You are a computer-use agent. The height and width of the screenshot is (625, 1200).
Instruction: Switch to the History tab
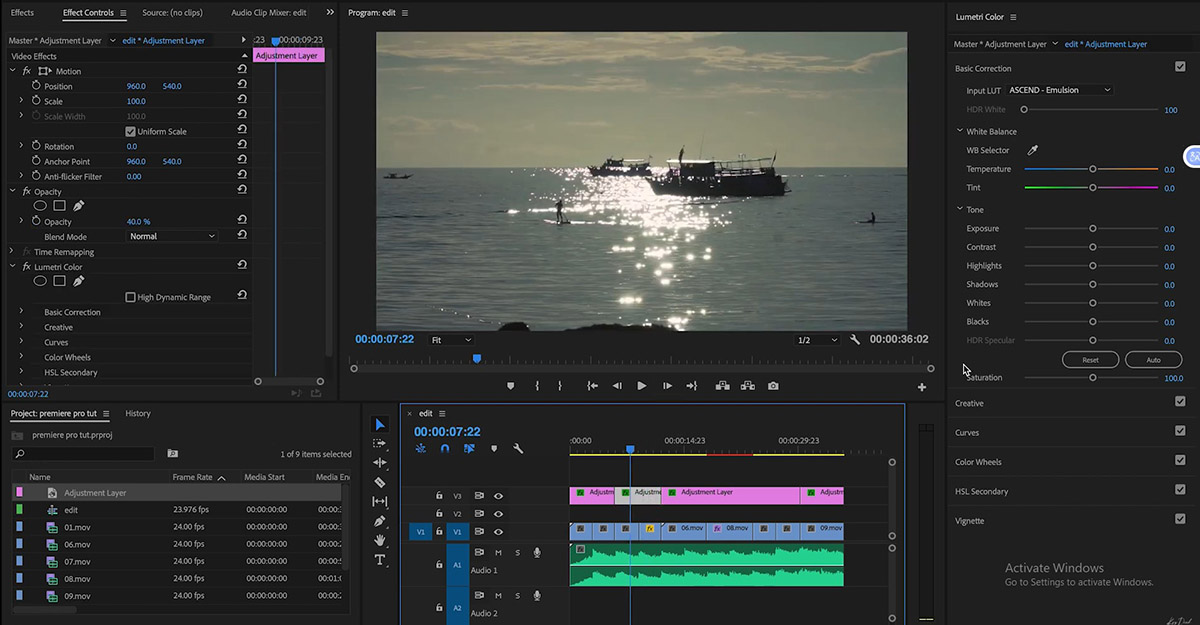pyautogui.click(x=138, y=413)
